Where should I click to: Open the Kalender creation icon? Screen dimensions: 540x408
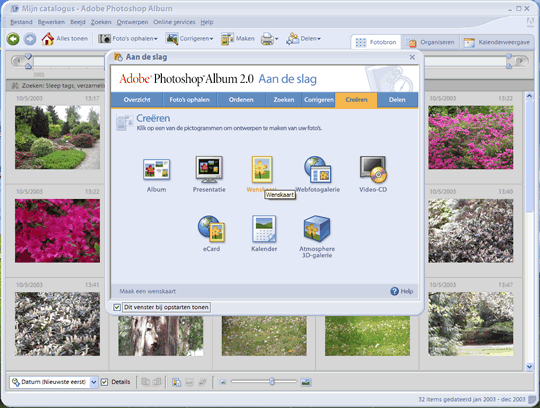coord(264,229)
